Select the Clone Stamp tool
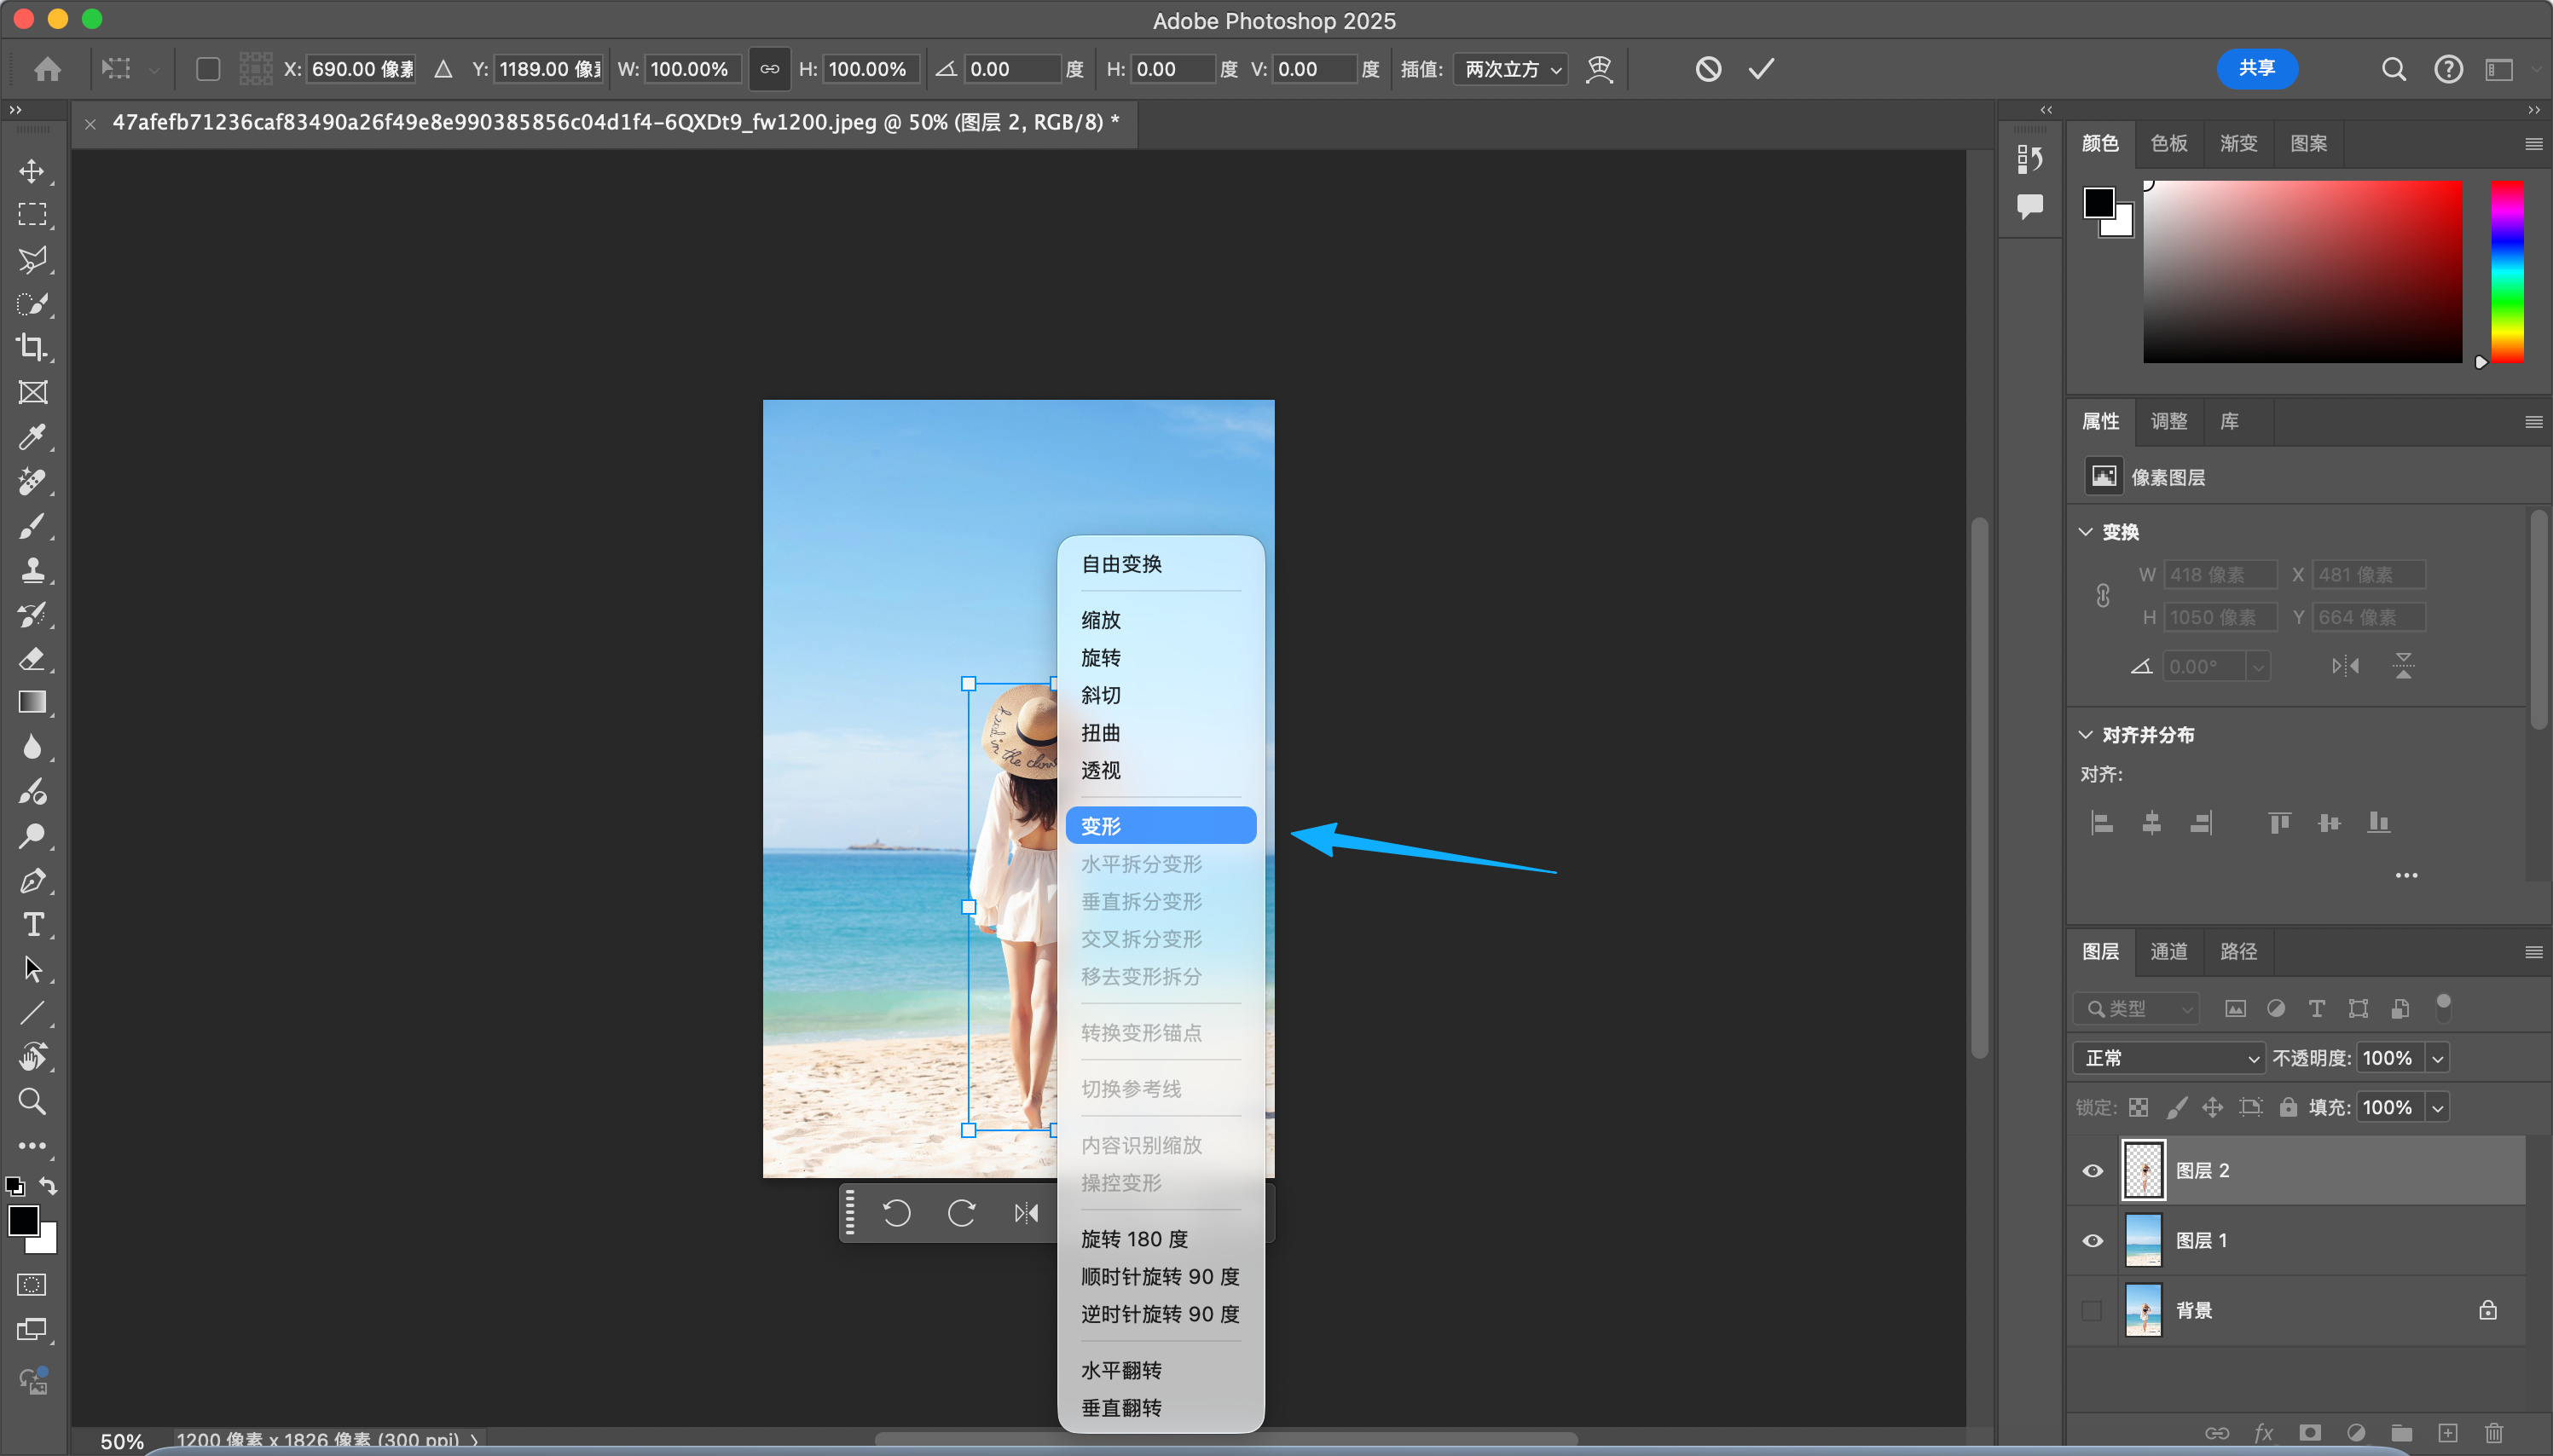This screenshot has height=1456, width=2553. click(32, 570)
